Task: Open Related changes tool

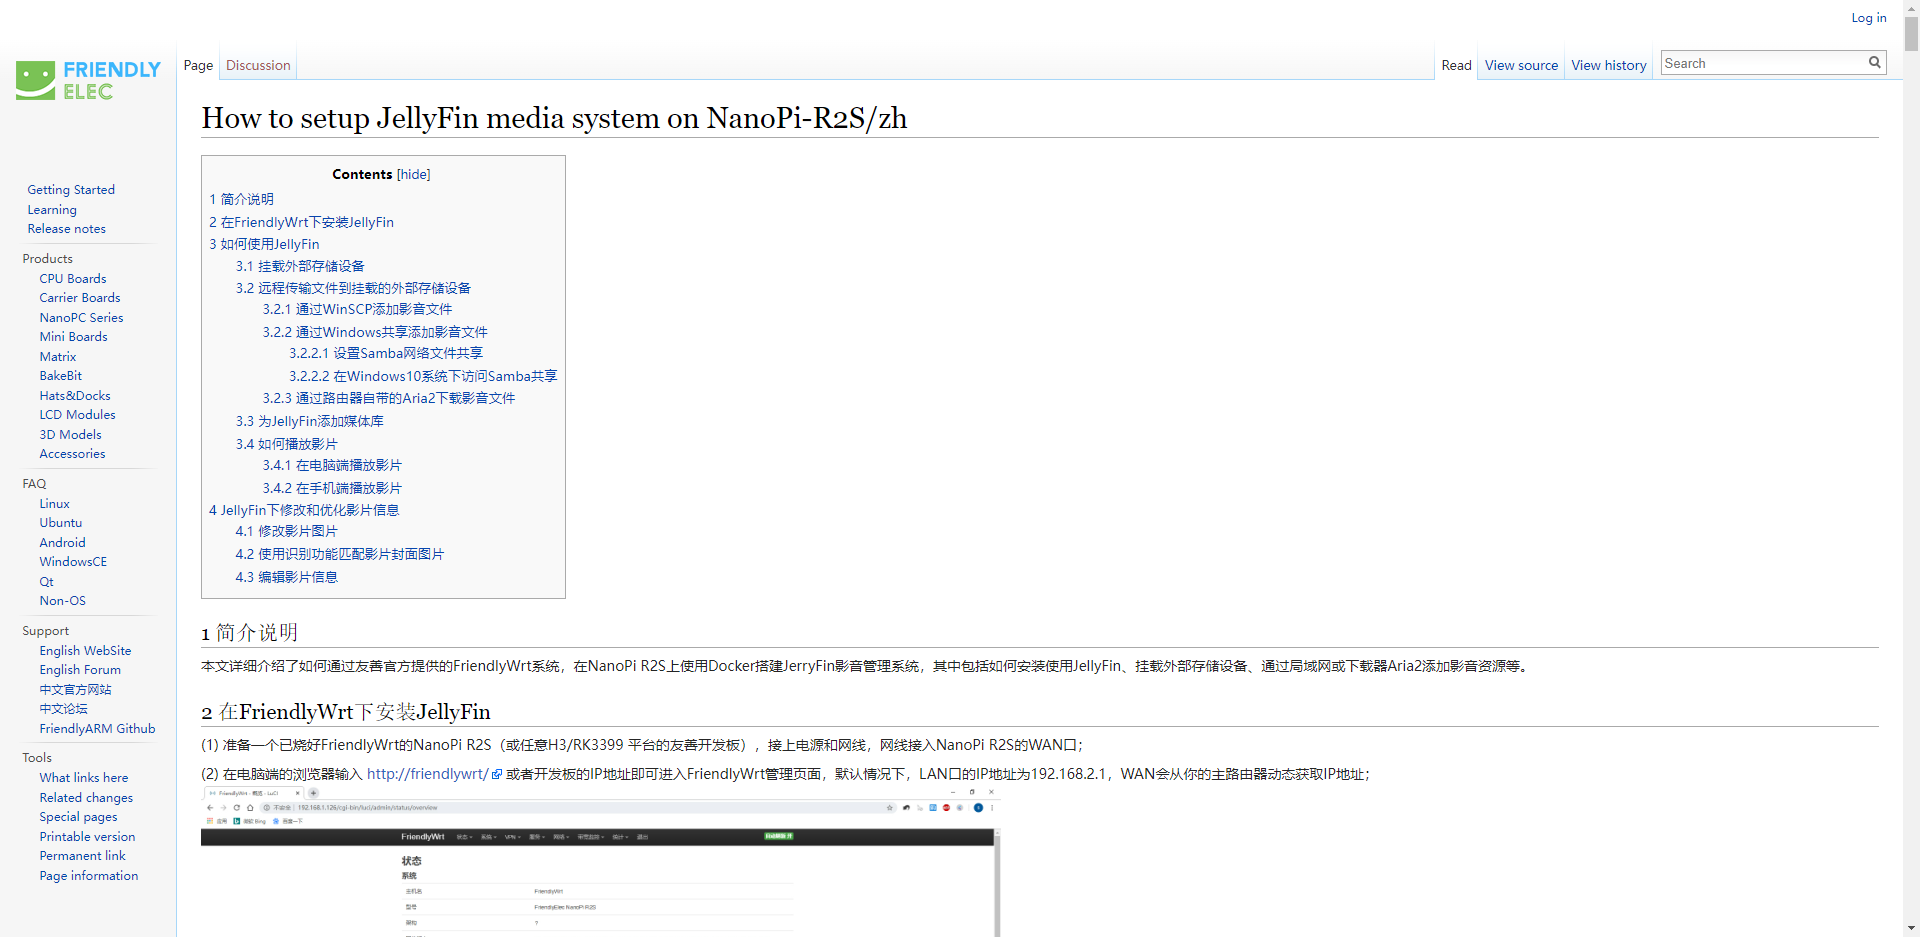Action: 86,797
